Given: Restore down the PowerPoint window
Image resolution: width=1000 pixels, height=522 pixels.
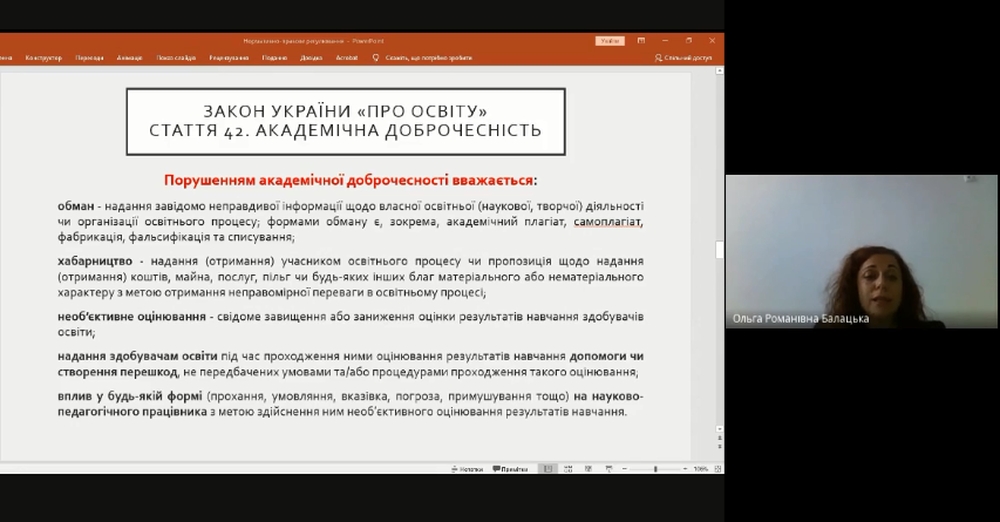Looking at the screenshot, I should [x=689, y=41].
